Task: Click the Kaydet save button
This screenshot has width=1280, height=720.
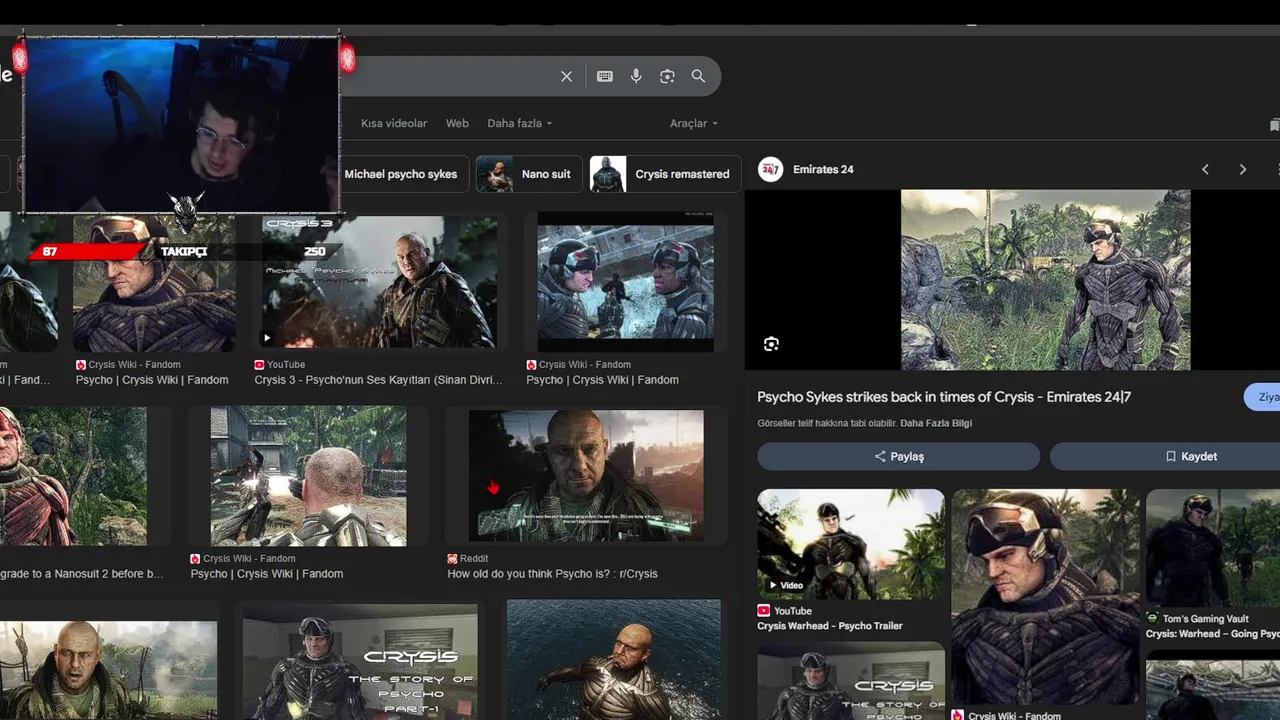Action: (1165, 456)
